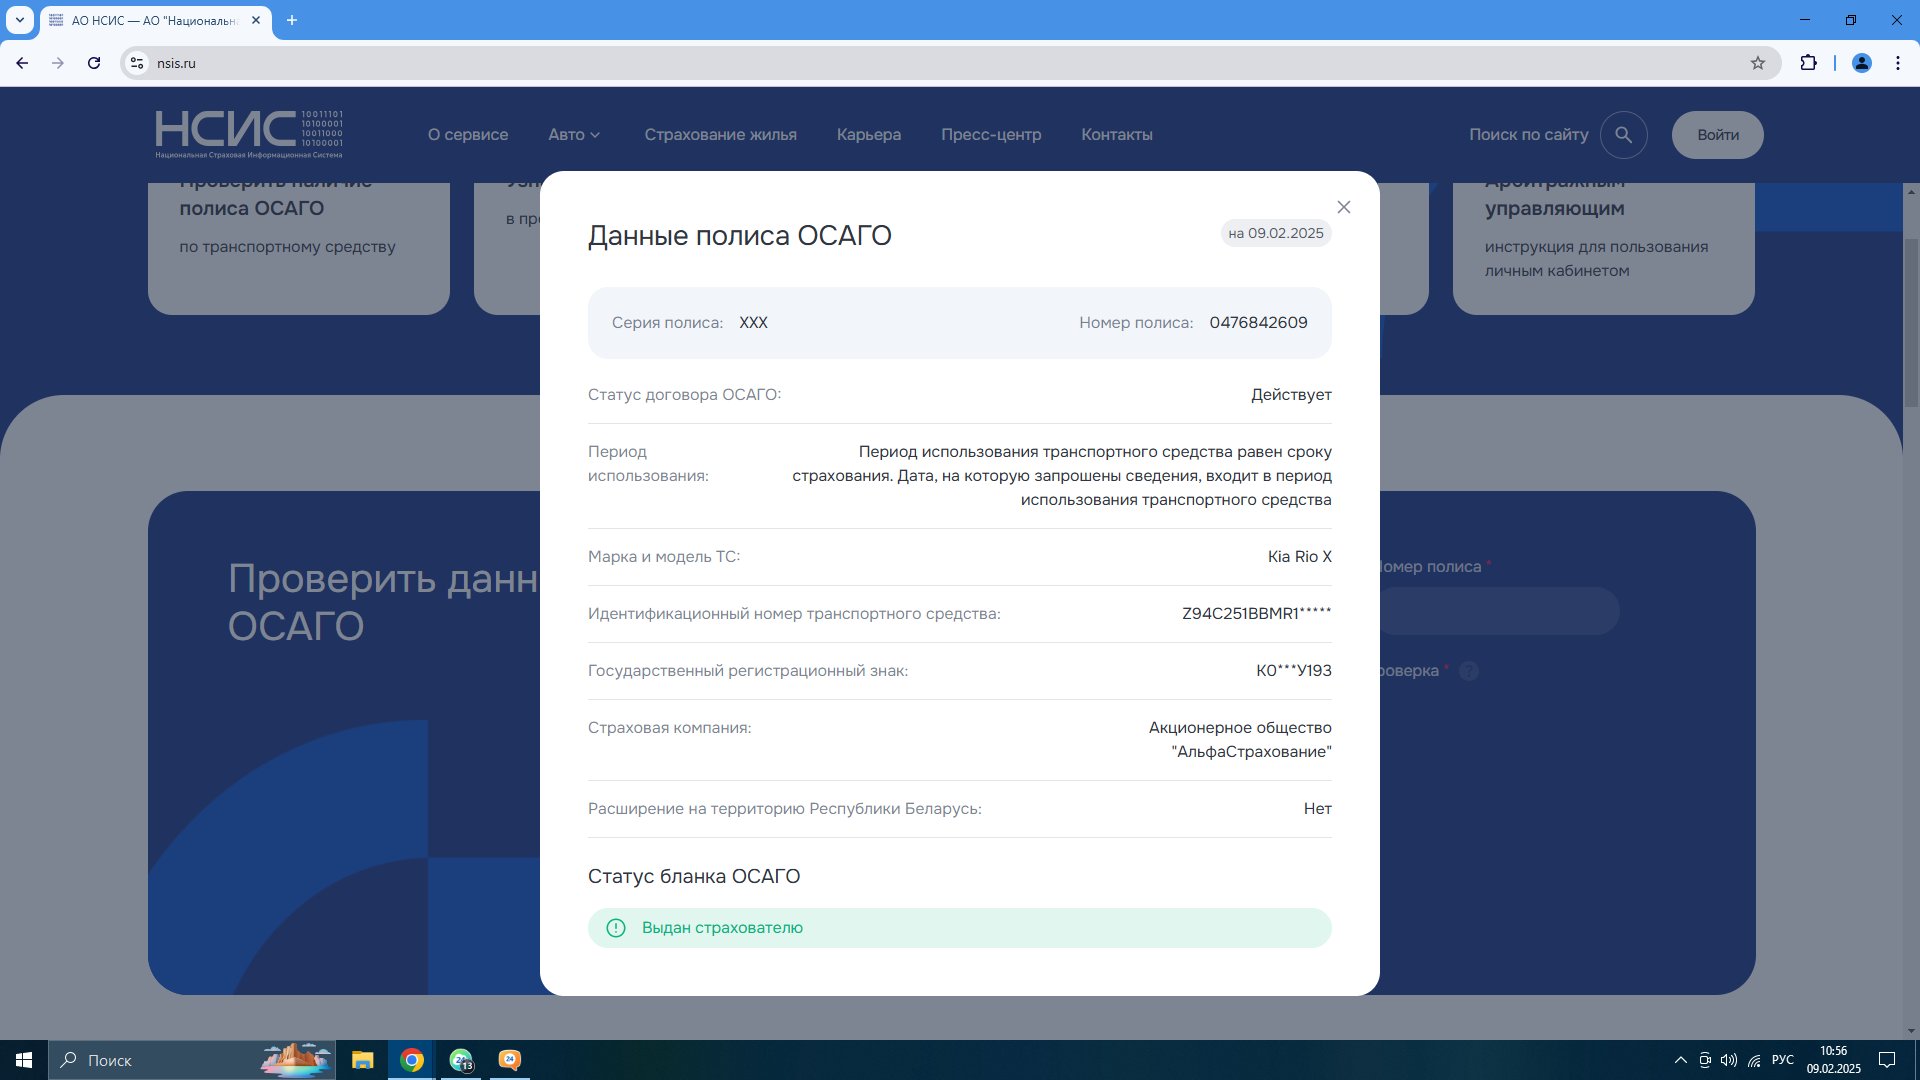
Task: Open the taskbar clock and date
Action: click(x=1833, y=1060)
